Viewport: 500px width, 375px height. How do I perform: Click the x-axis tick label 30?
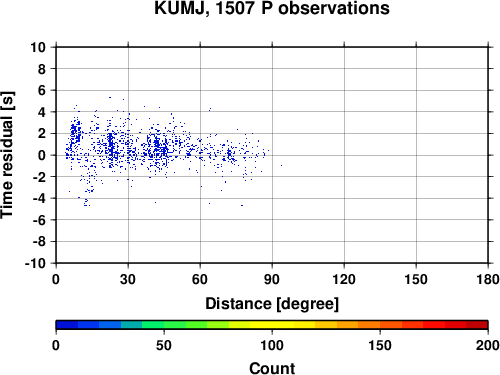click(128, 279)
